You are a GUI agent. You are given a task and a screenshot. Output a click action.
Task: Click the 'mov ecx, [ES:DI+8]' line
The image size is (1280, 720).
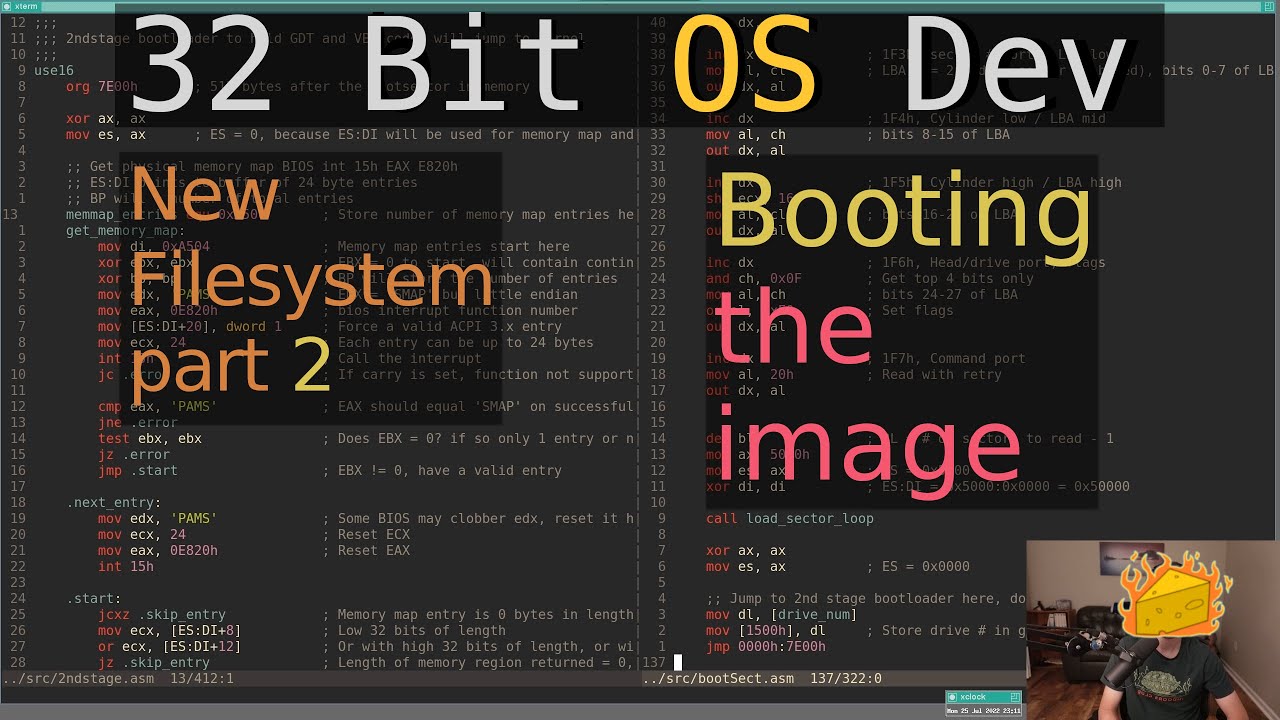click(170, 630)
